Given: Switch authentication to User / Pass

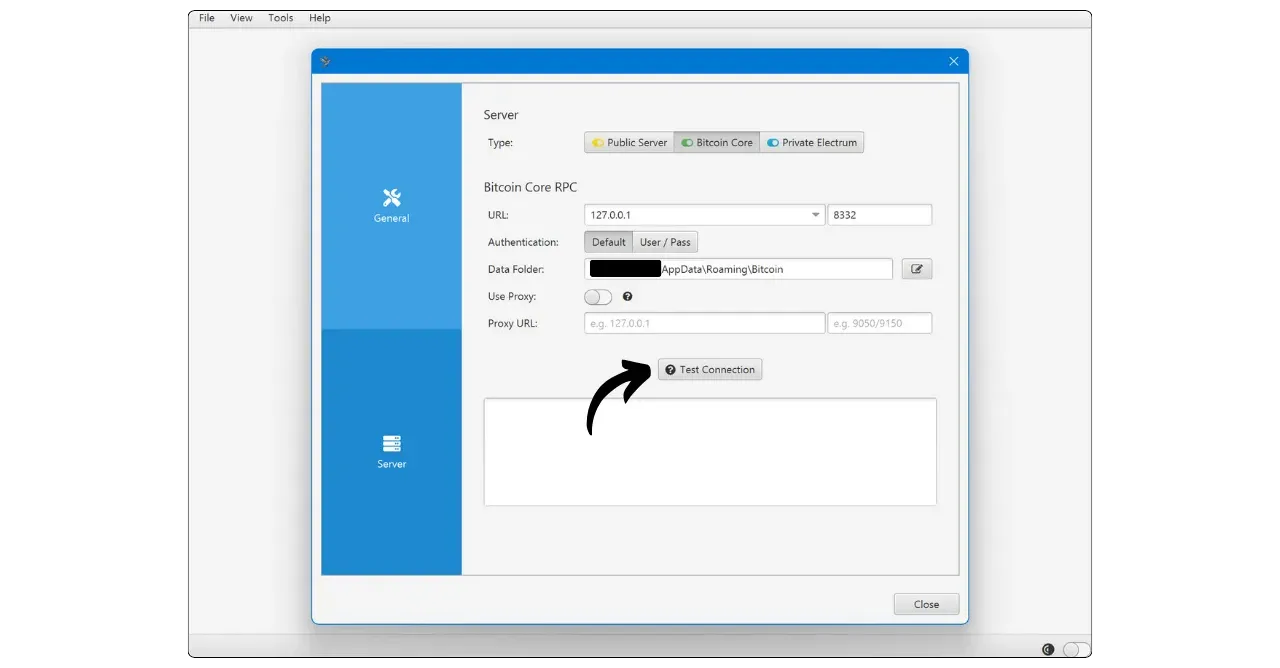Looking at the screenshot, I should point(665,242).
